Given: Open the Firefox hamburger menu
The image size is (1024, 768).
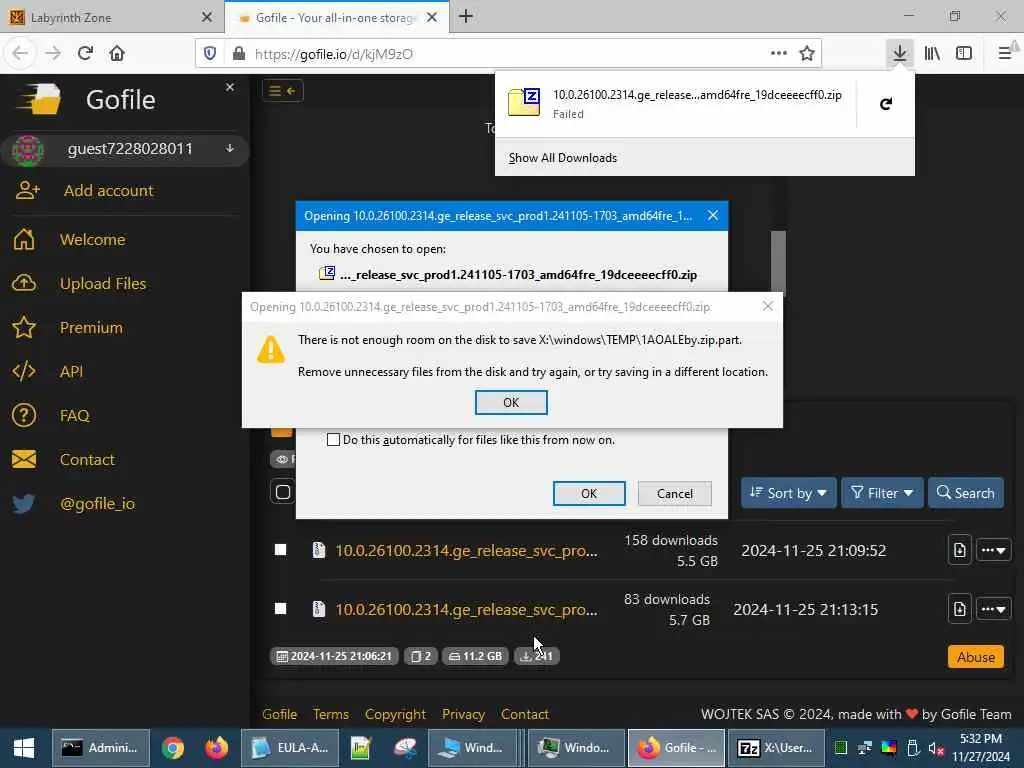Looking at the screenshot, I should 1004,54.
